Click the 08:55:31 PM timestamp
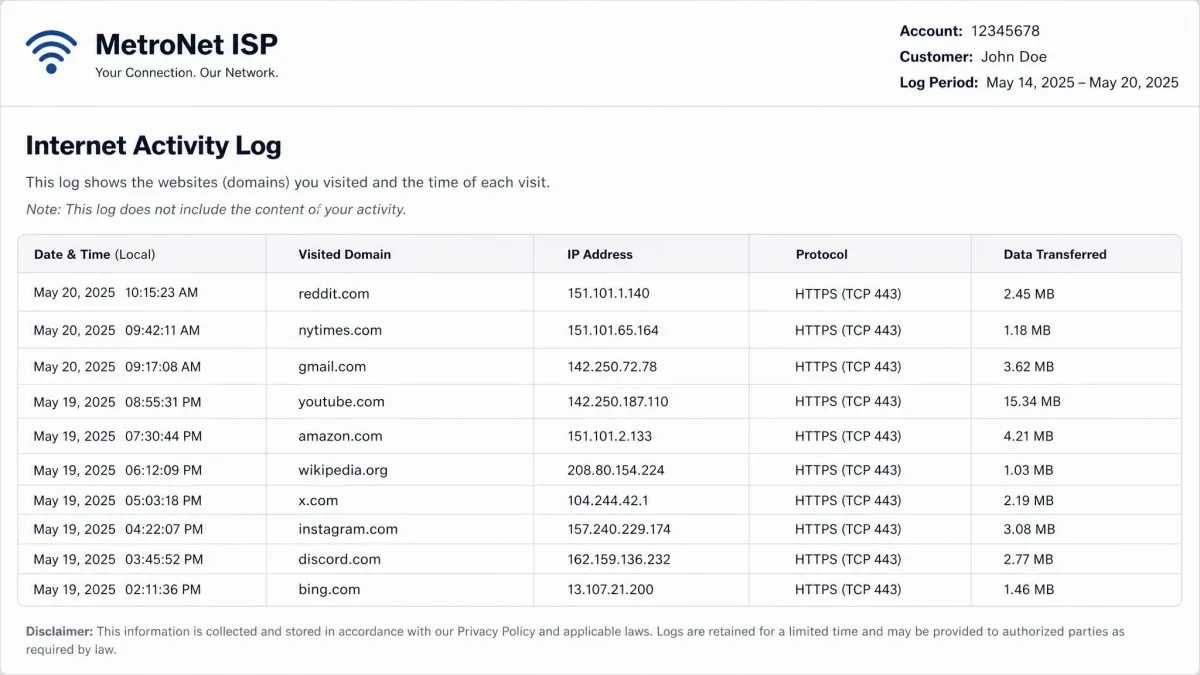The width and height of the screenshot is (1200, 675). click(163, 402)
